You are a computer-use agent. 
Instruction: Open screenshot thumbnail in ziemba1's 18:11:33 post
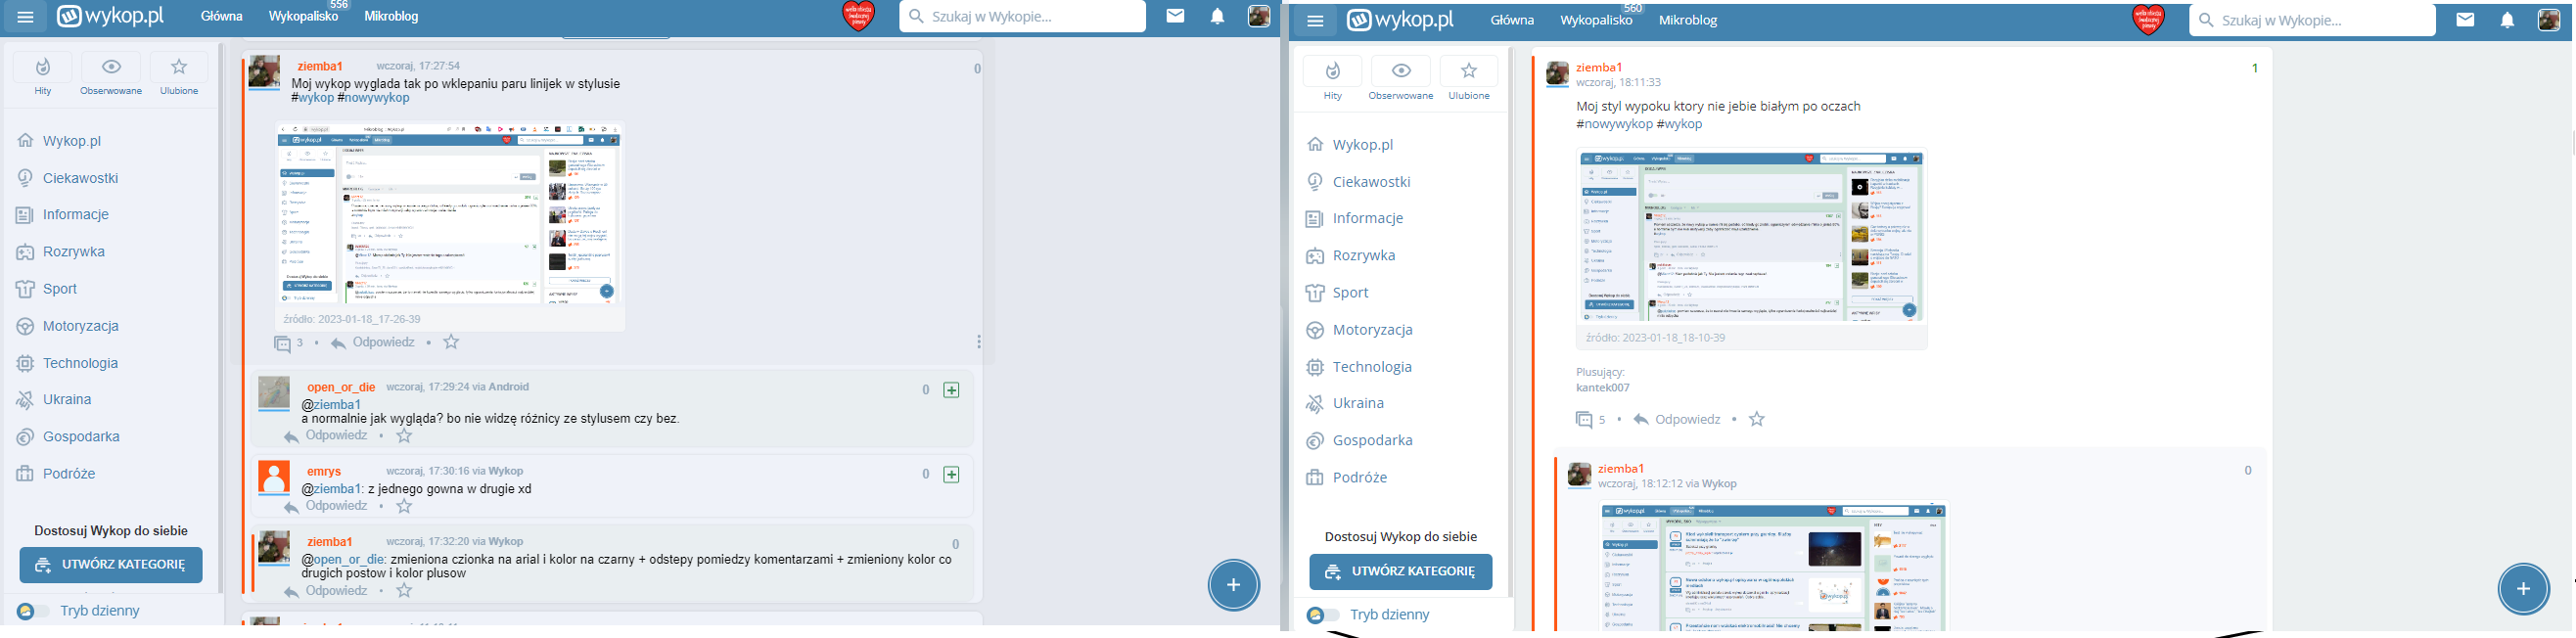[1751, 236]
